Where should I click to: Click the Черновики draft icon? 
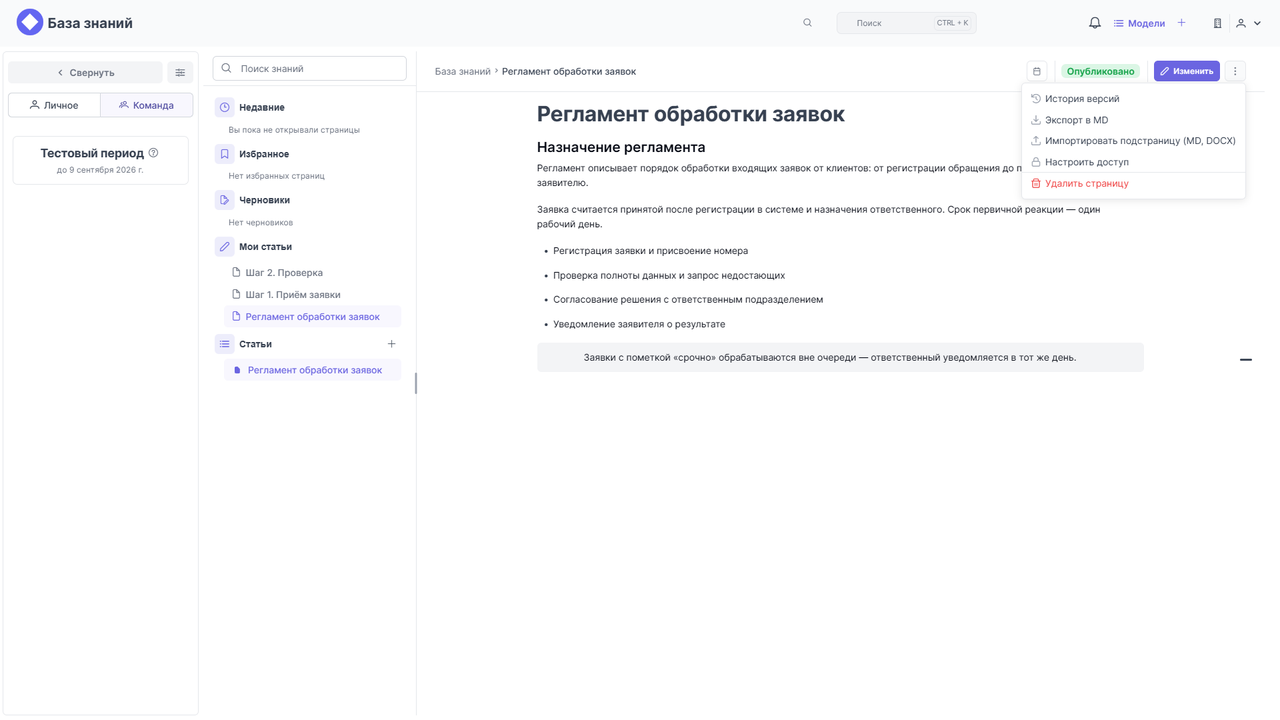point(224,200)
